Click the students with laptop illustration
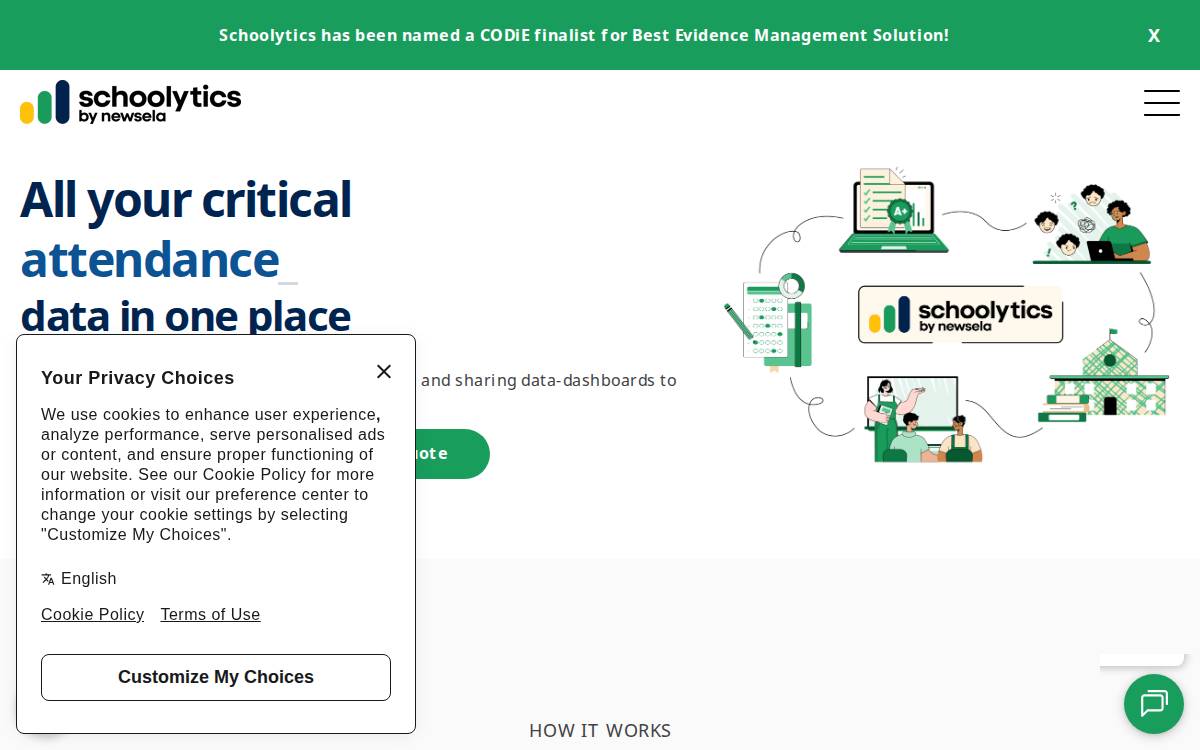 [1092, 225]
